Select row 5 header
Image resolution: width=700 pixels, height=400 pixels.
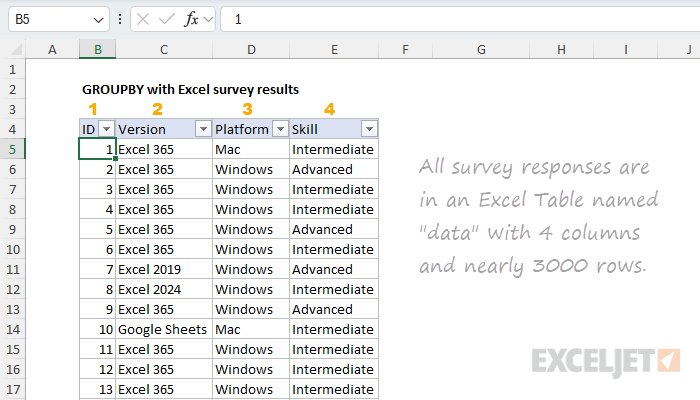click(12, 149)
